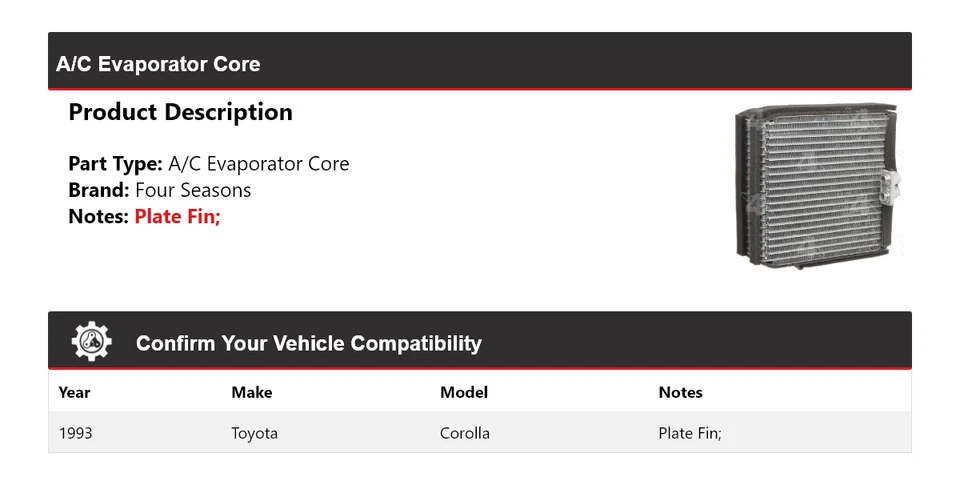The height and width of the screenshot is (485, 960).
Task: Click the A/C Evaporator Core title bar
Action: point(158,64)
